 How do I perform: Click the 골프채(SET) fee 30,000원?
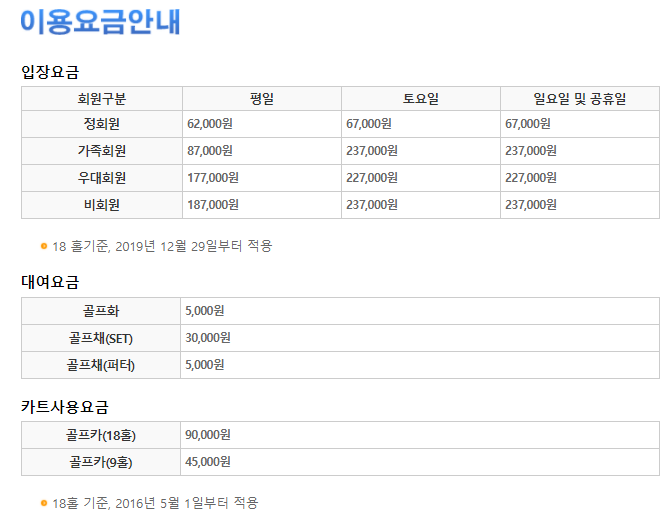[208, 338]
